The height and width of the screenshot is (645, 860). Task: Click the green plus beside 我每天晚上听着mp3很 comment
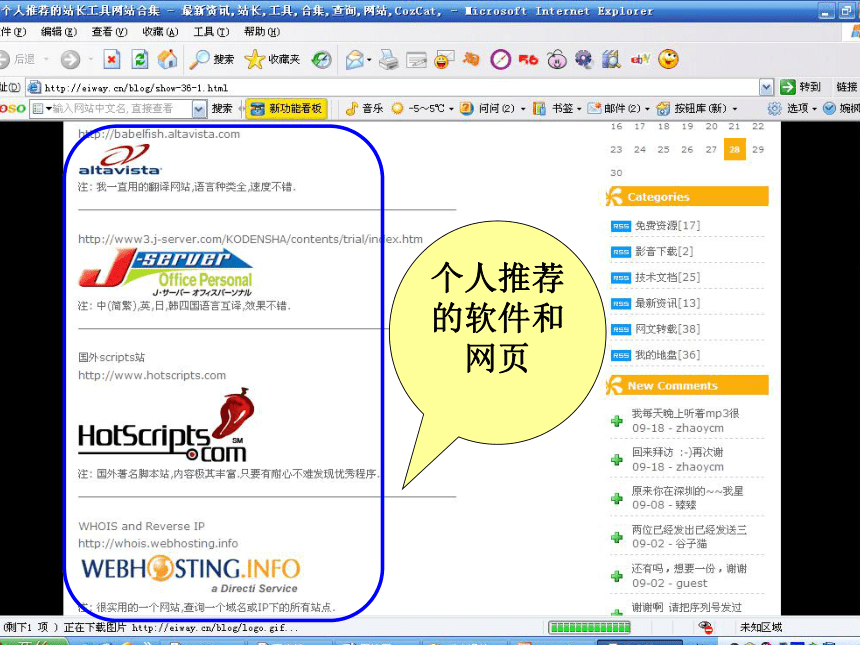point(616,421)
